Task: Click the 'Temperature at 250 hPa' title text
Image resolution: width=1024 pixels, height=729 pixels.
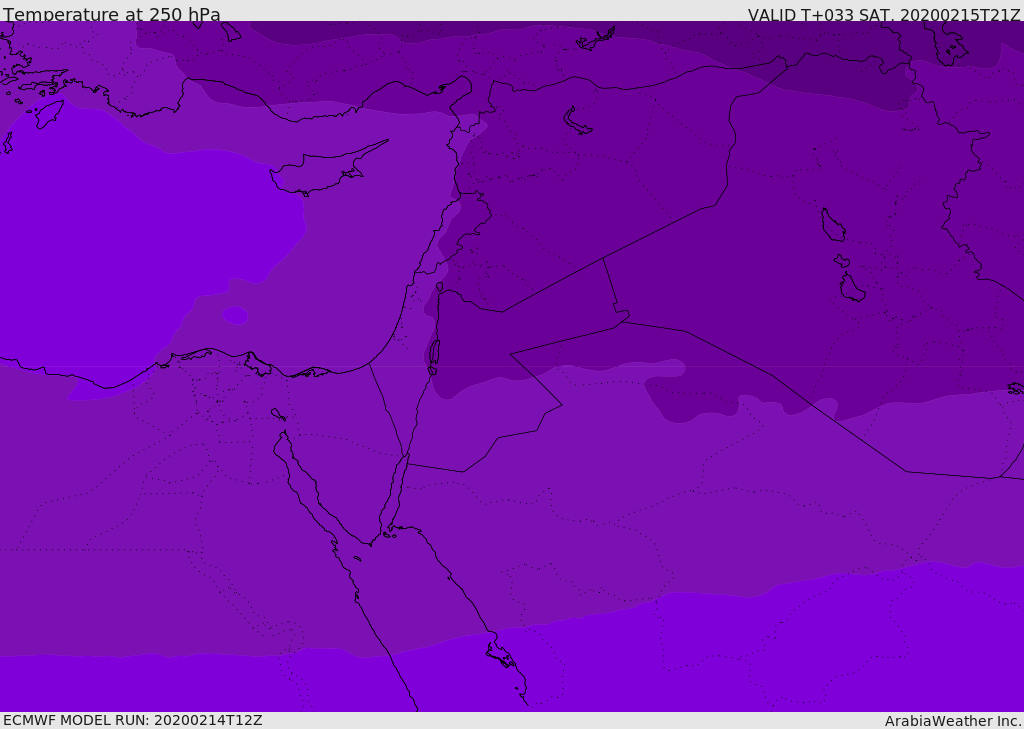Action: point(112,14)
